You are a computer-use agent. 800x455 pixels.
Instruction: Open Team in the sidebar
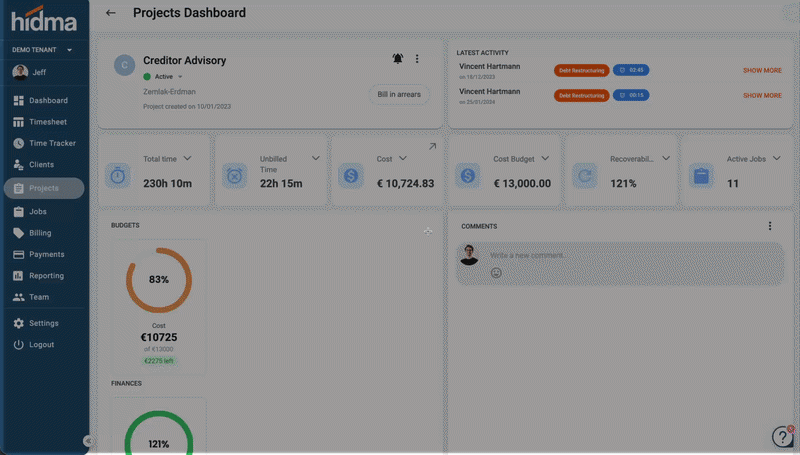click(44, 297)
